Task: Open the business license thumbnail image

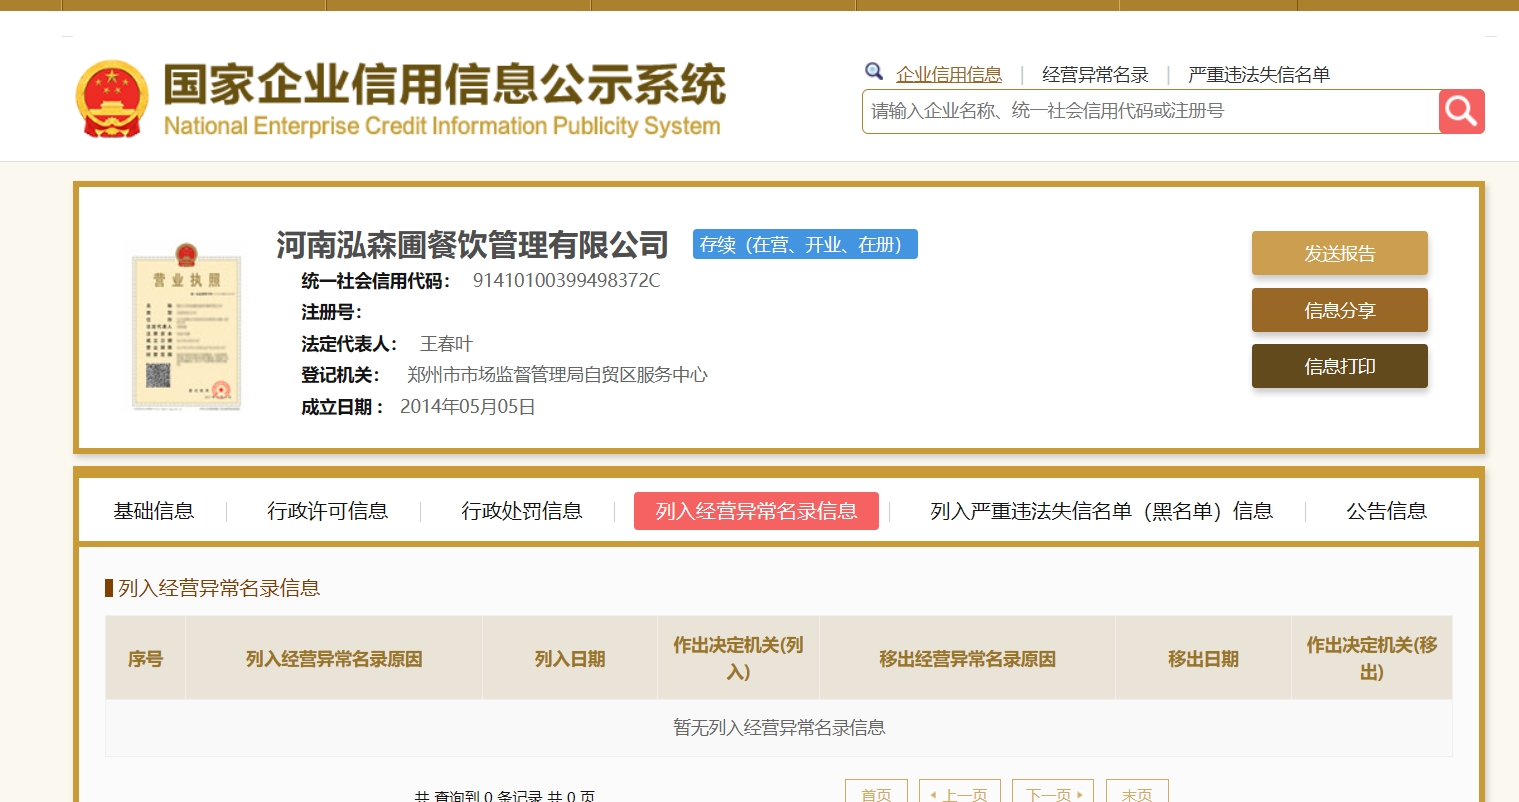Action: 187,325
